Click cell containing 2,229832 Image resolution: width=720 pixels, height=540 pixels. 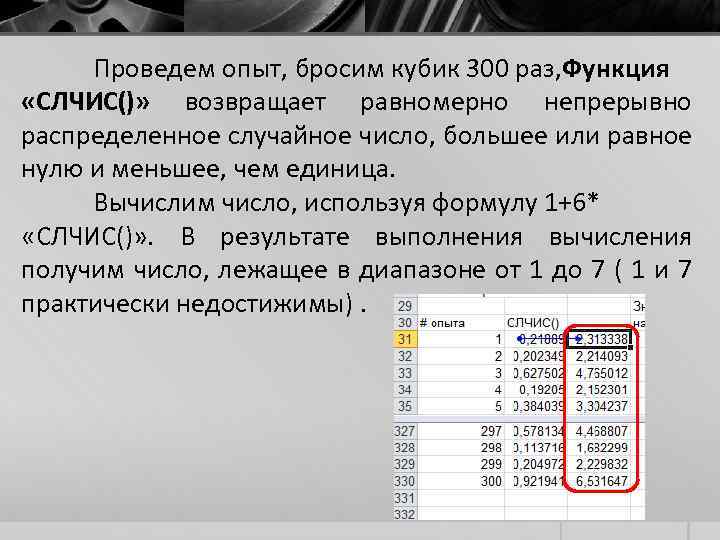[x=600, y=464]
